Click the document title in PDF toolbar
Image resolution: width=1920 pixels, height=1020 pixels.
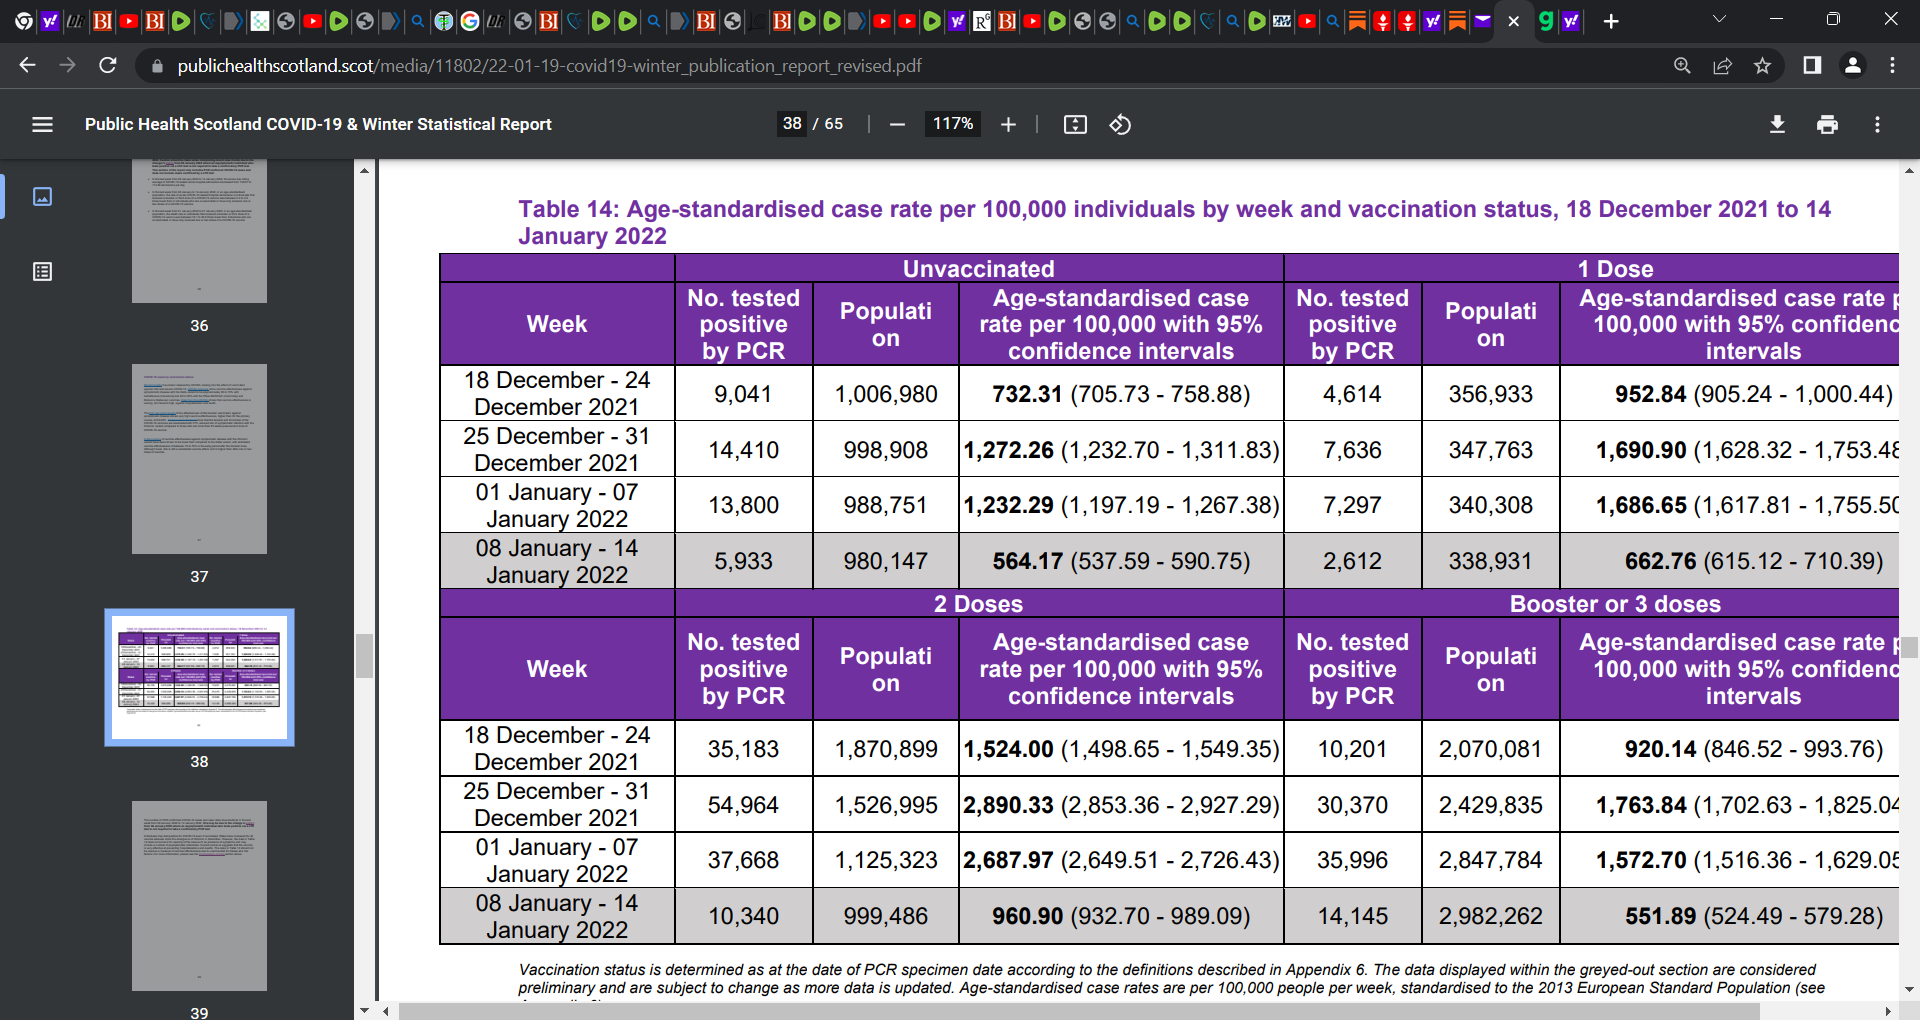point(318,124)
